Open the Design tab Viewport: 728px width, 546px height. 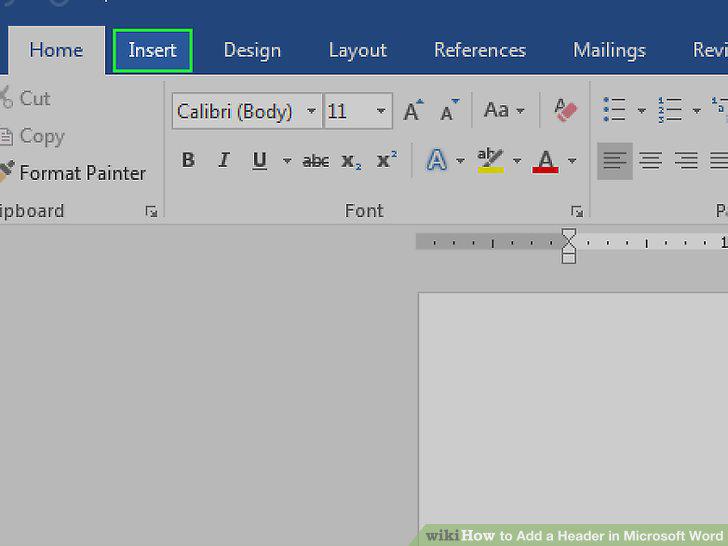pyautogui.click(x=252, y=50)
